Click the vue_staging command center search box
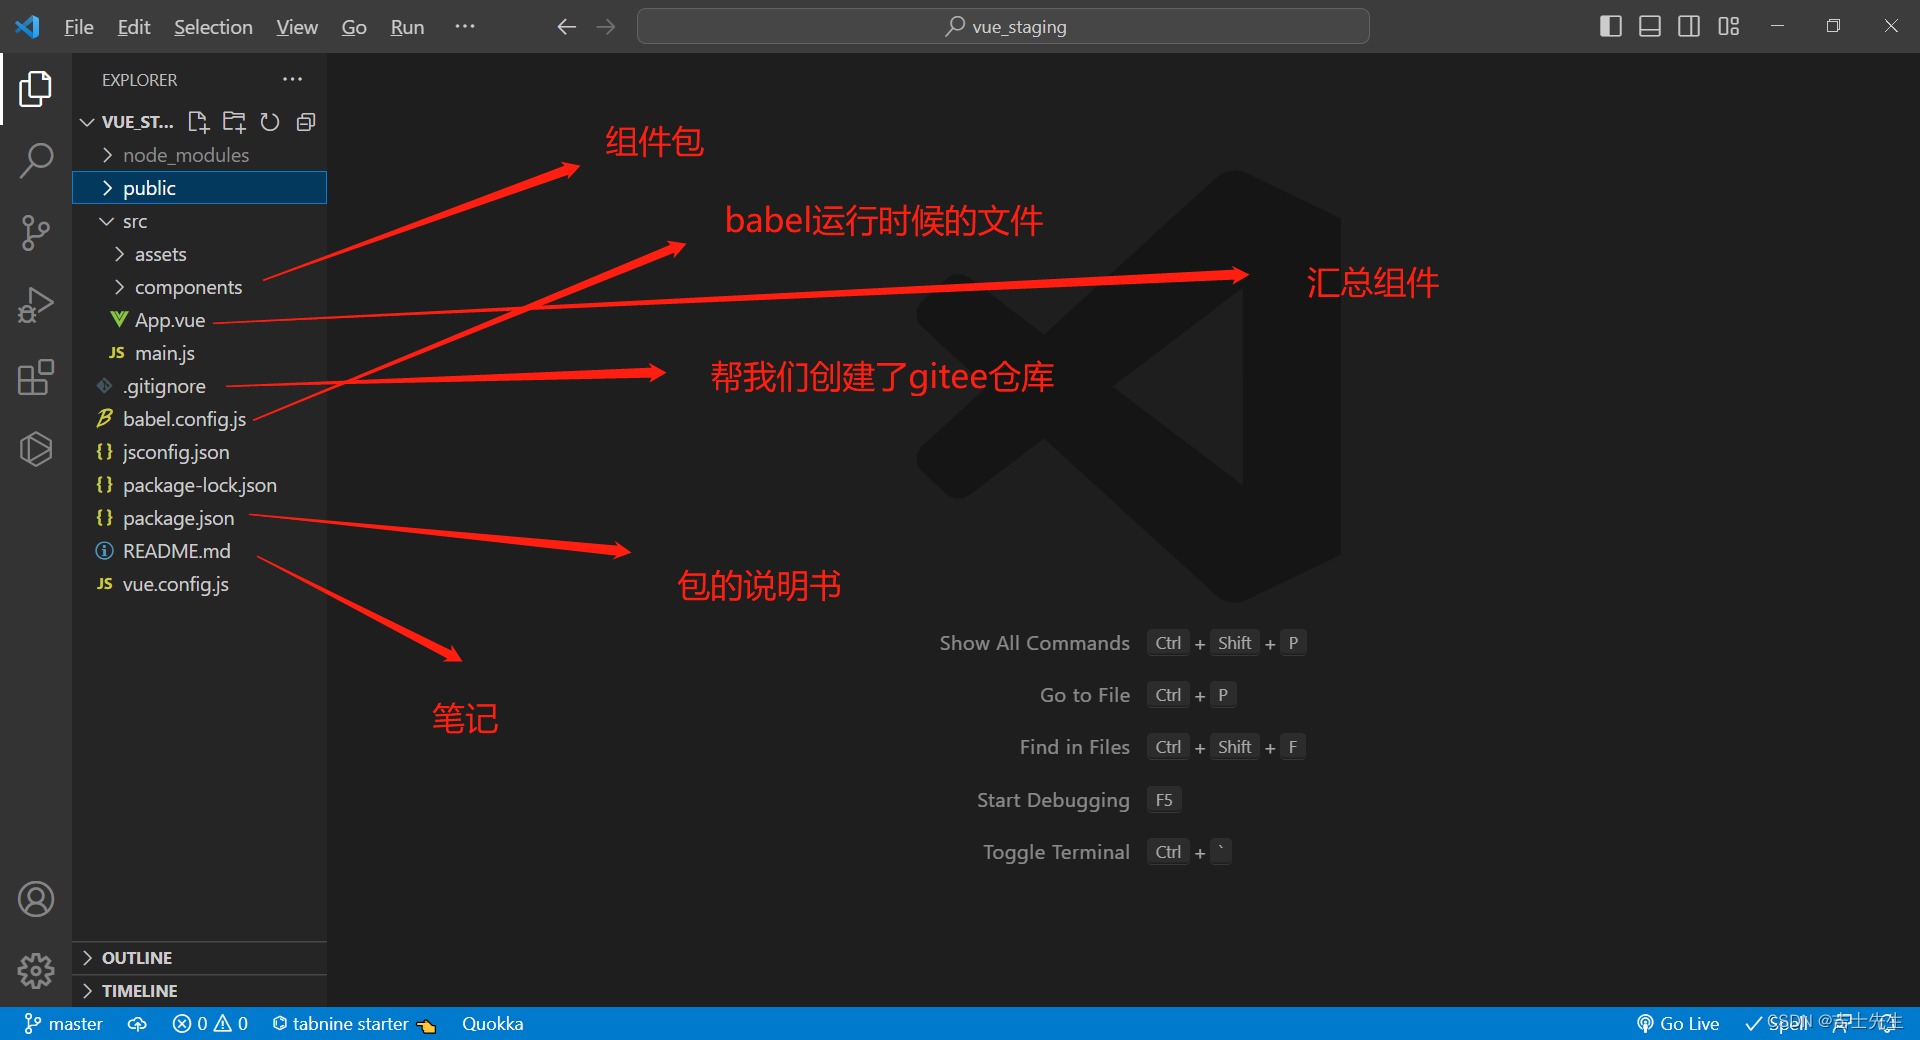This screenshot has height=1040, width=1920. pos(1003,26)
